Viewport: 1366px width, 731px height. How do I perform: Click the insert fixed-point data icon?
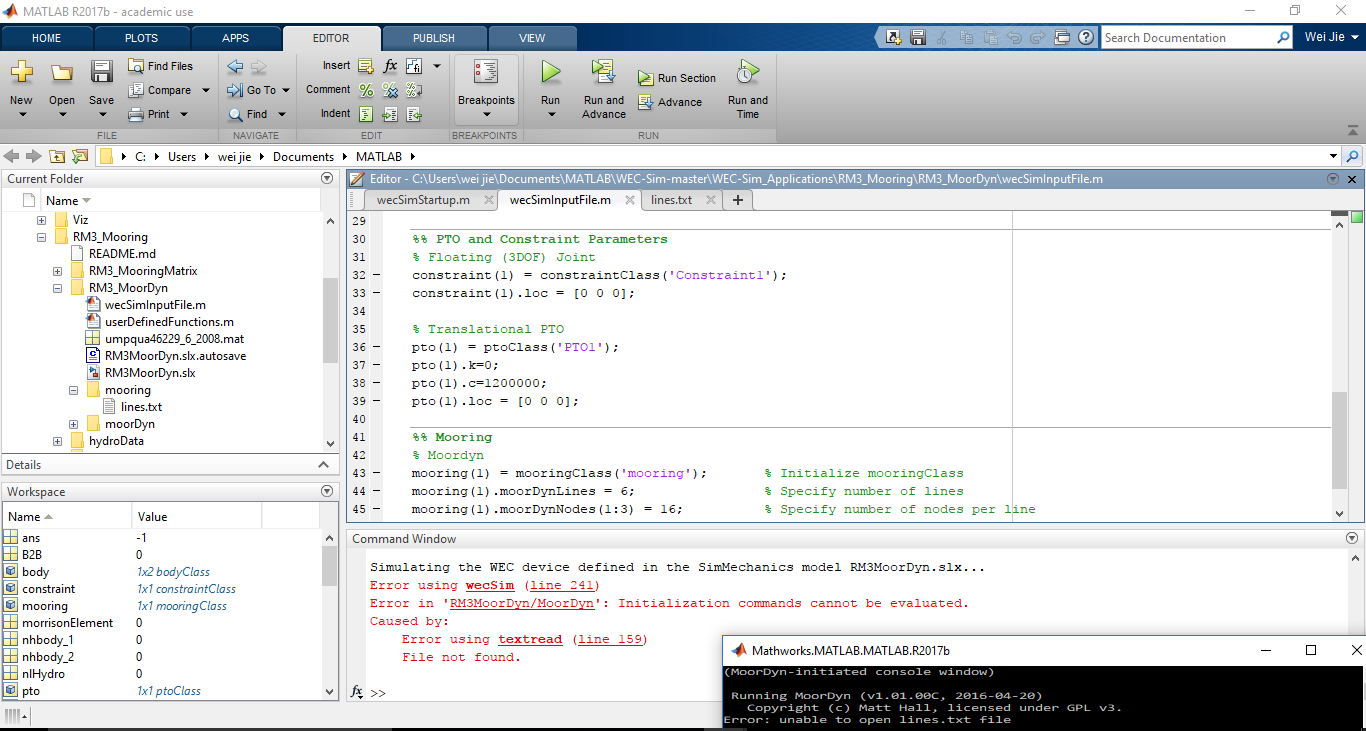pos(413,66)
